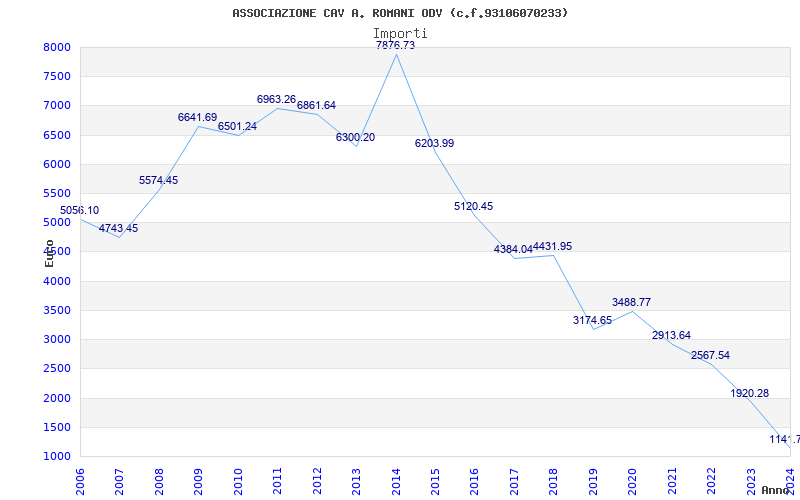The height and width of the screenshot is (500, 800).
Task: Click the data label 6641.69
Action: coord(197,117)
